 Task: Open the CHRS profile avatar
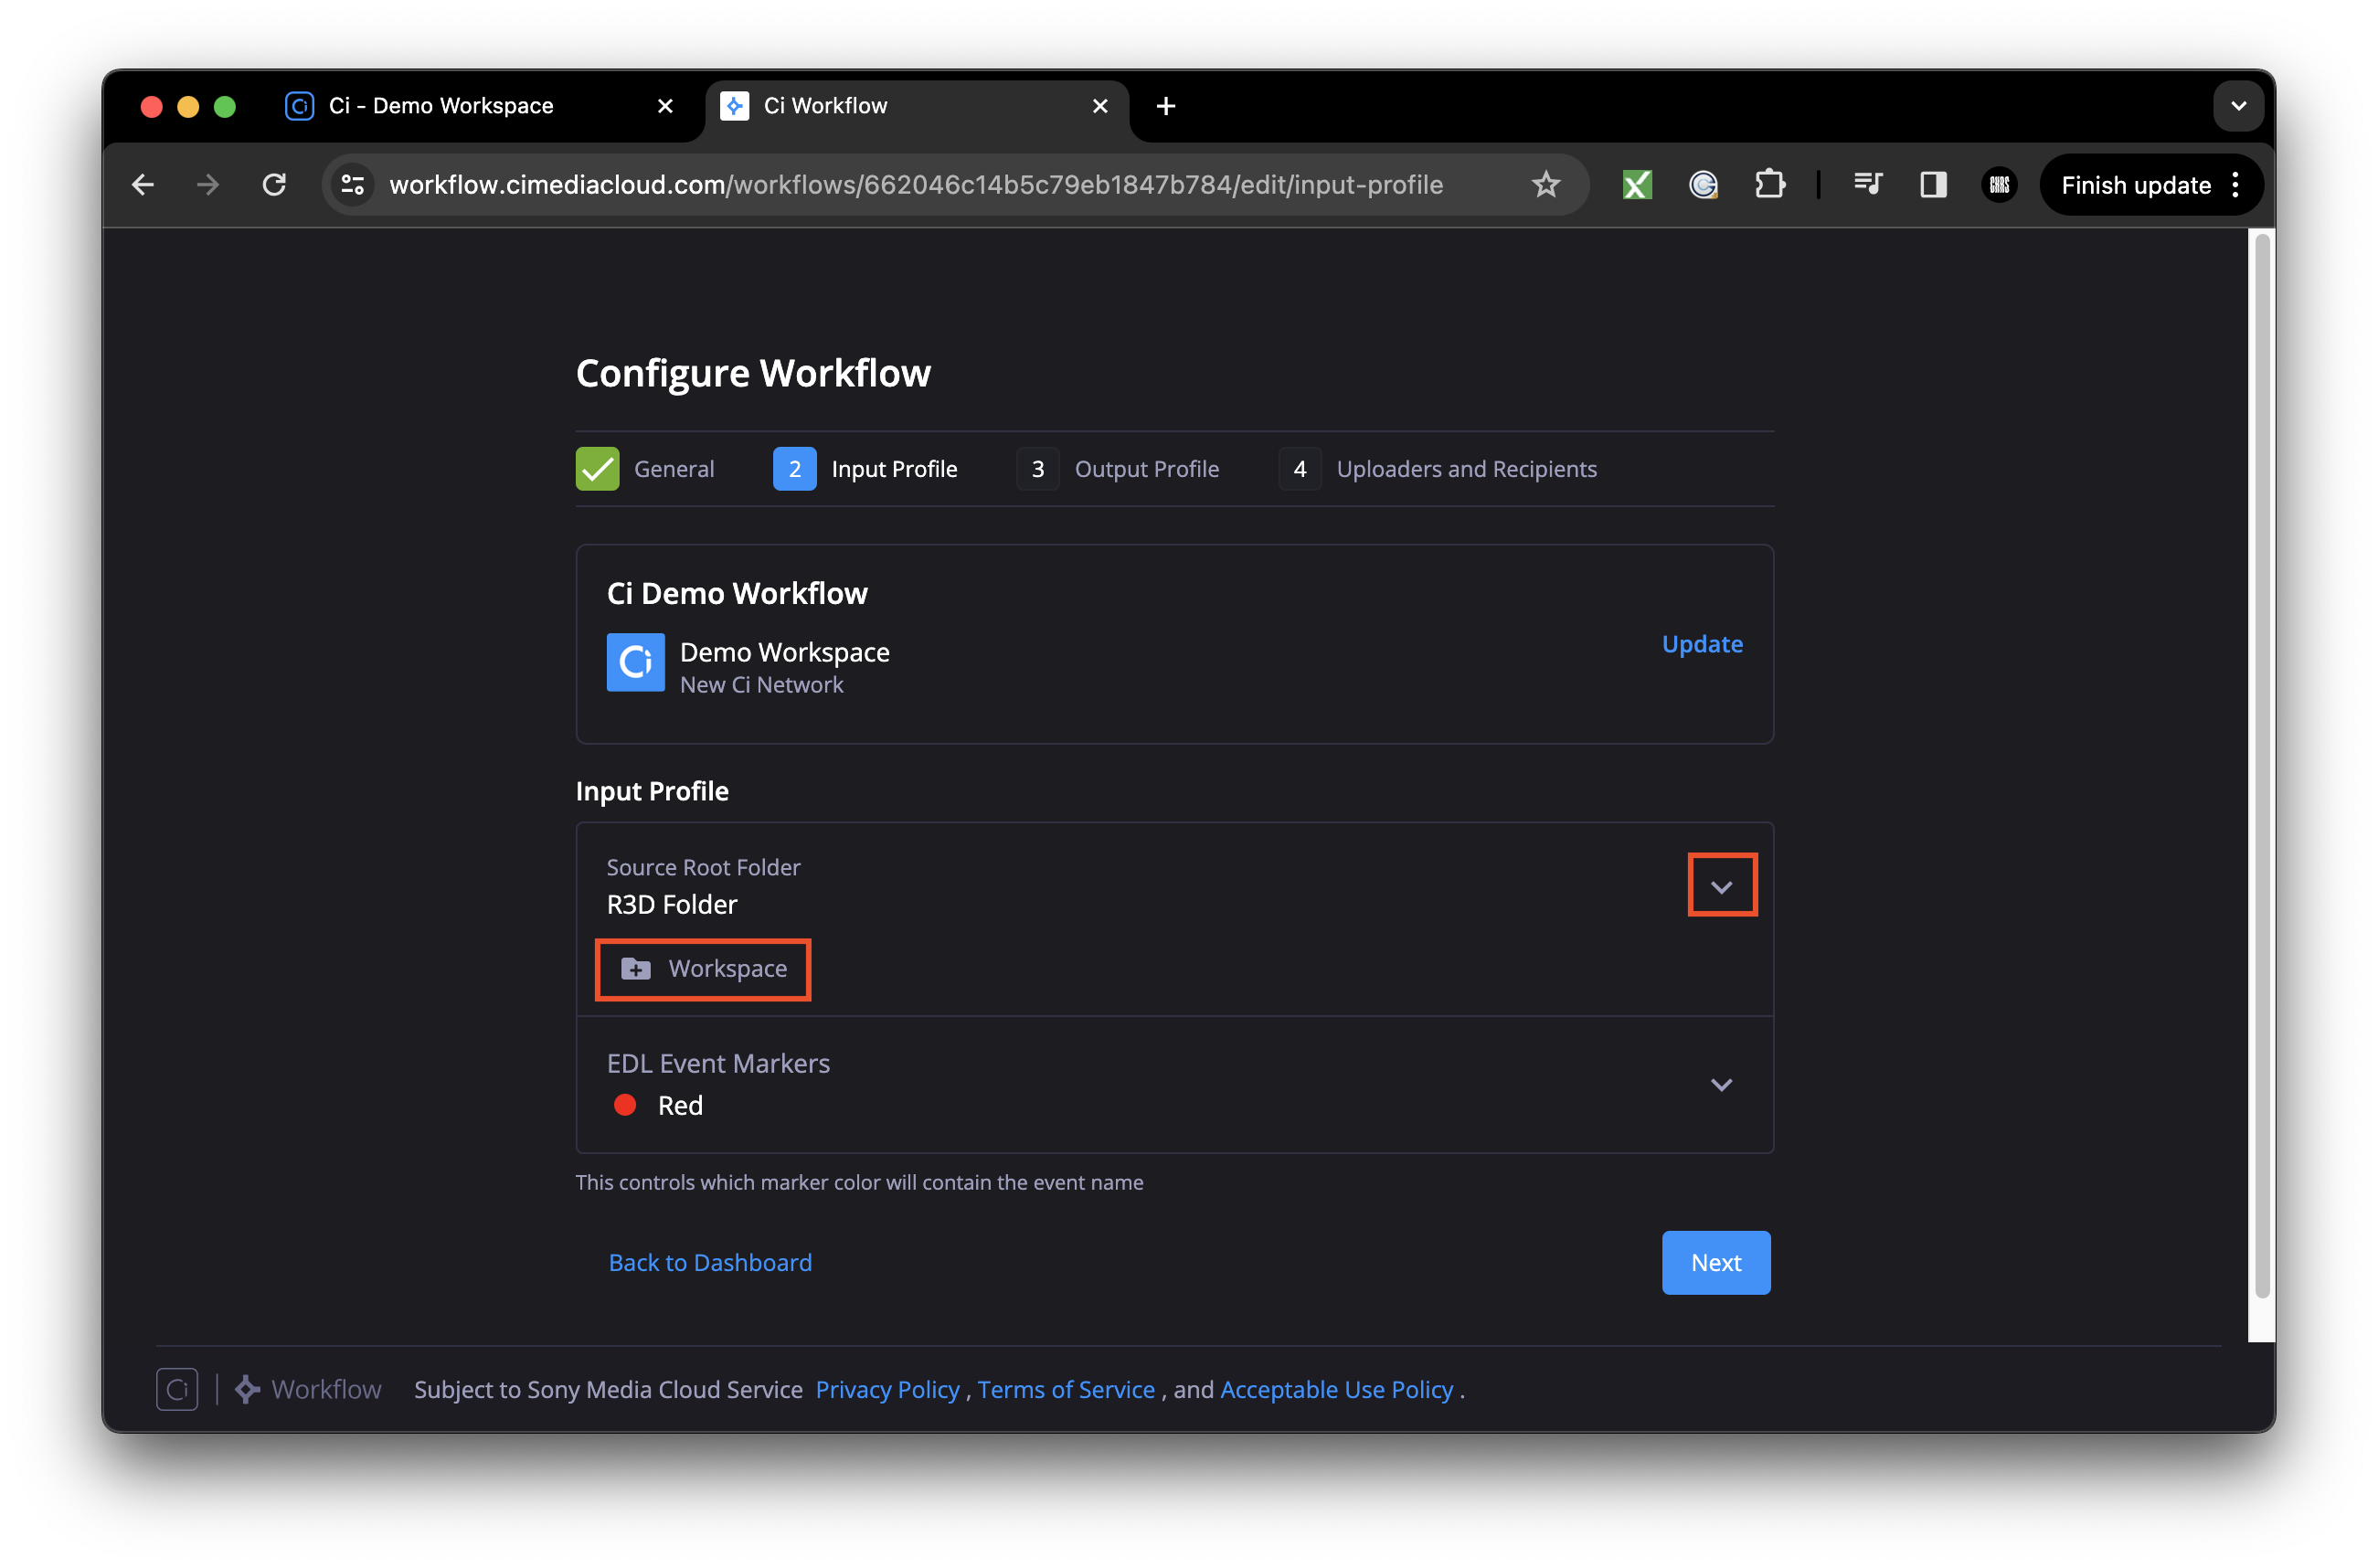click(1998, 184)
